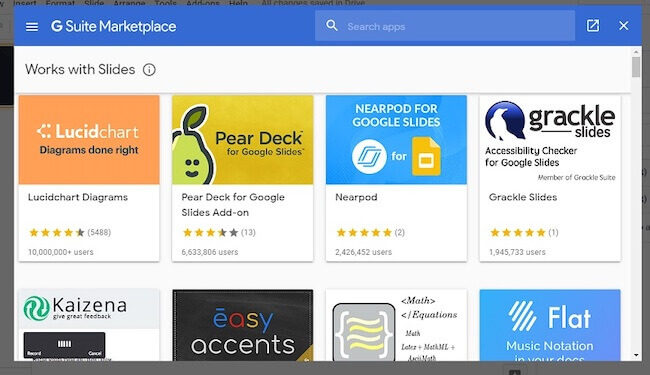Click the info icon beside Works with Slides
650x375 pixels.
[x=149, y=70]
